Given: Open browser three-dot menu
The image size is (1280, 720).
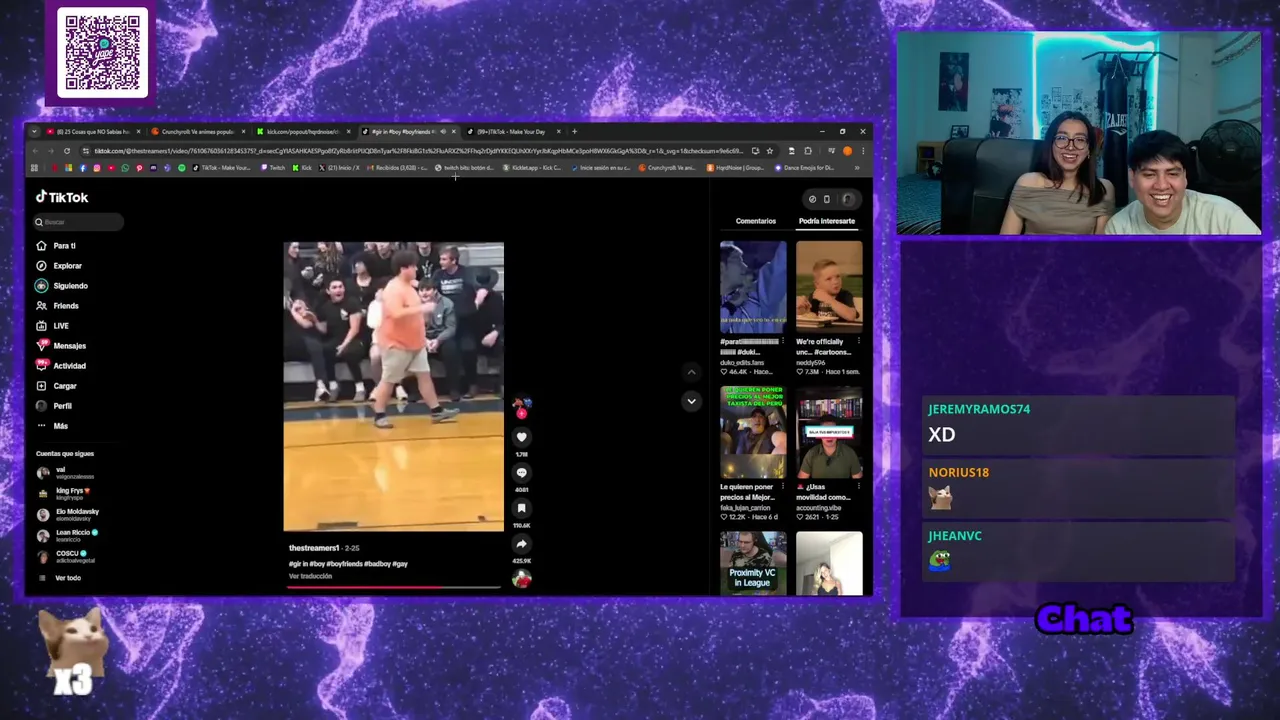Looking at the screenshot, I should click(863, 151).
